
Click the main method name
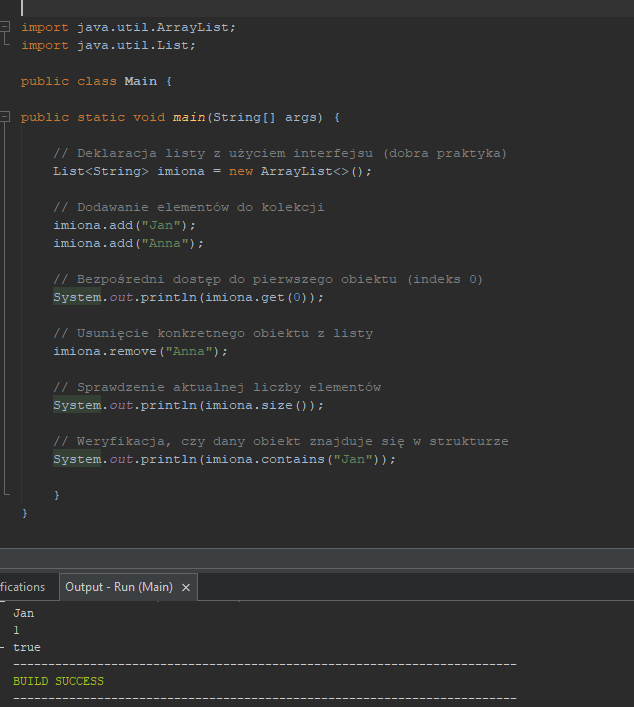point(189,117)
